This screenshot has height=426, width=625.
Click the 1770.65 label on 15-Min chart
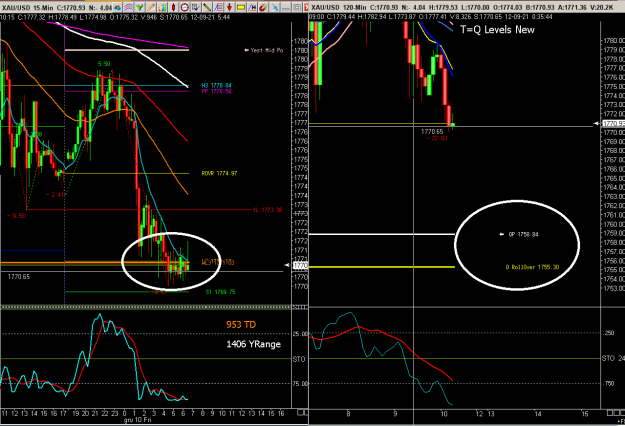[x=19, y=276]
